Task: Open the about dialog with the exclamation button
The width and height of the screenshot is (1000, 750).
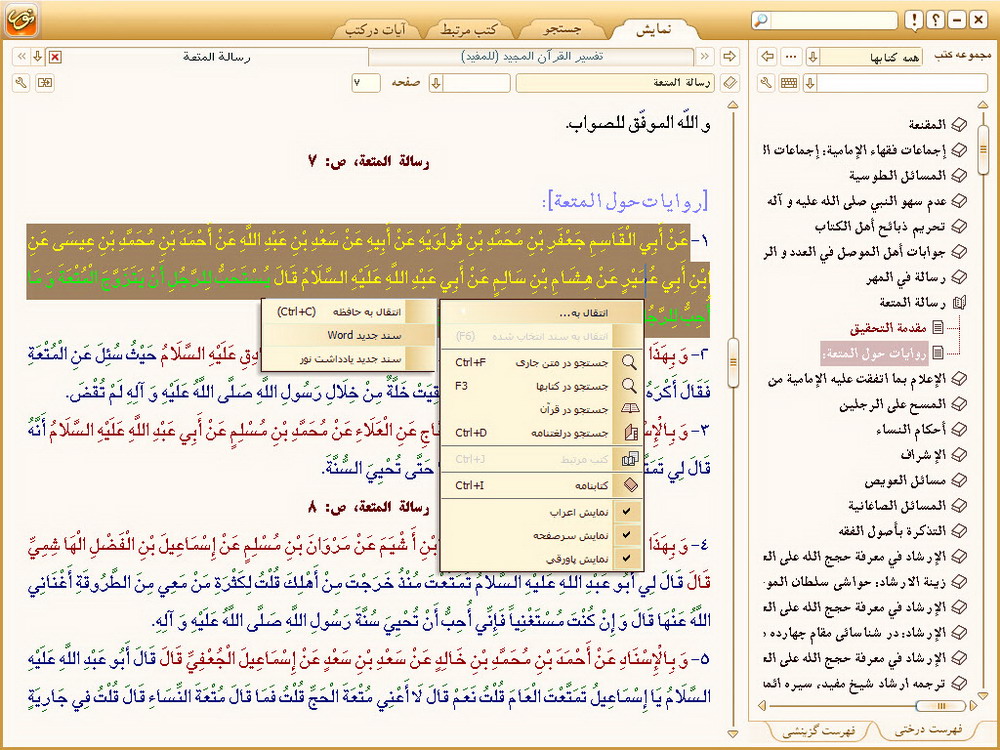Action: coord(914,20)
